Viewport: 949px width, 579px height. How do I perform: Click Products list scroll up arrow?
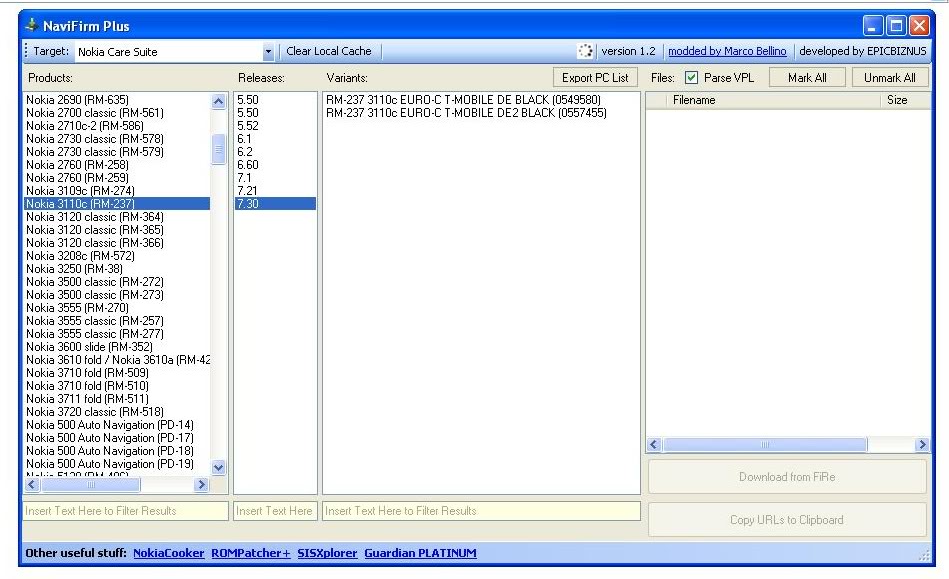click(218, 101)
